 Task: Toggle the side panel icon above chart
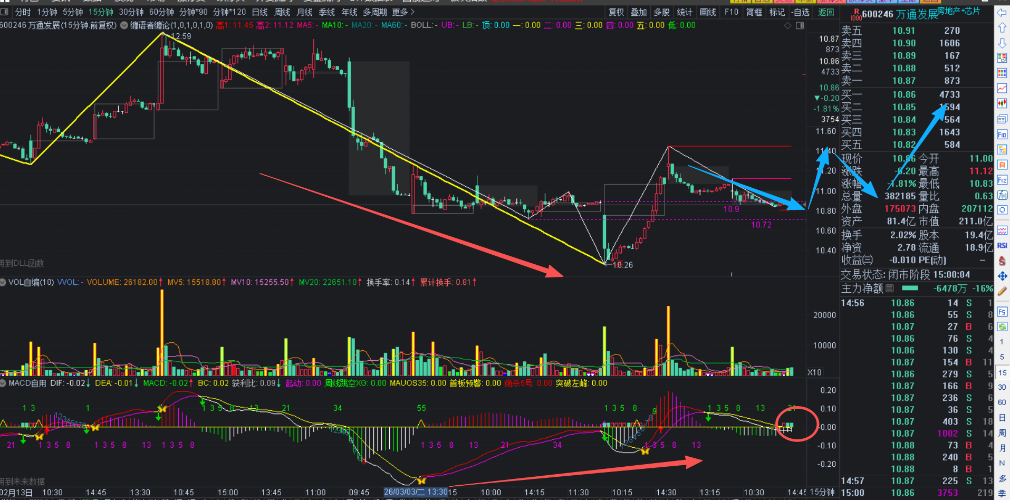801,25
